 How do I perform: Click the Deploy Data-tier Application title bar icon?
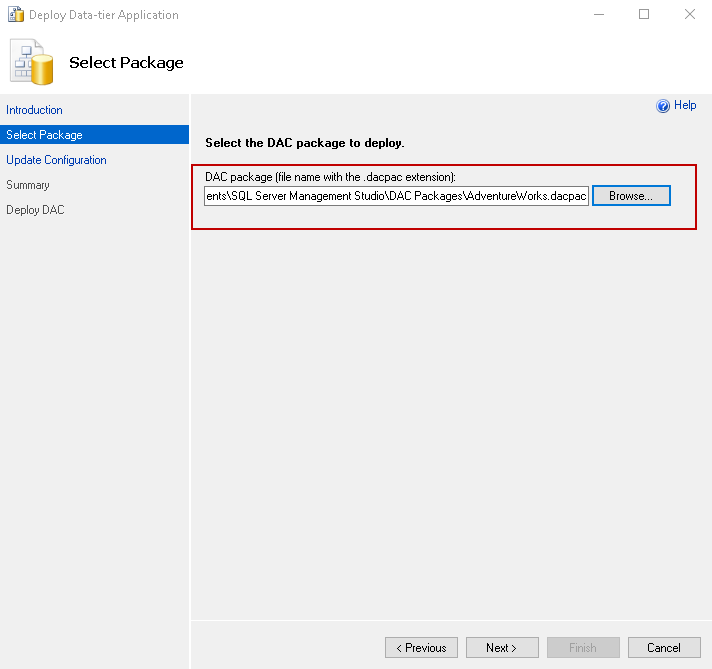16,15
